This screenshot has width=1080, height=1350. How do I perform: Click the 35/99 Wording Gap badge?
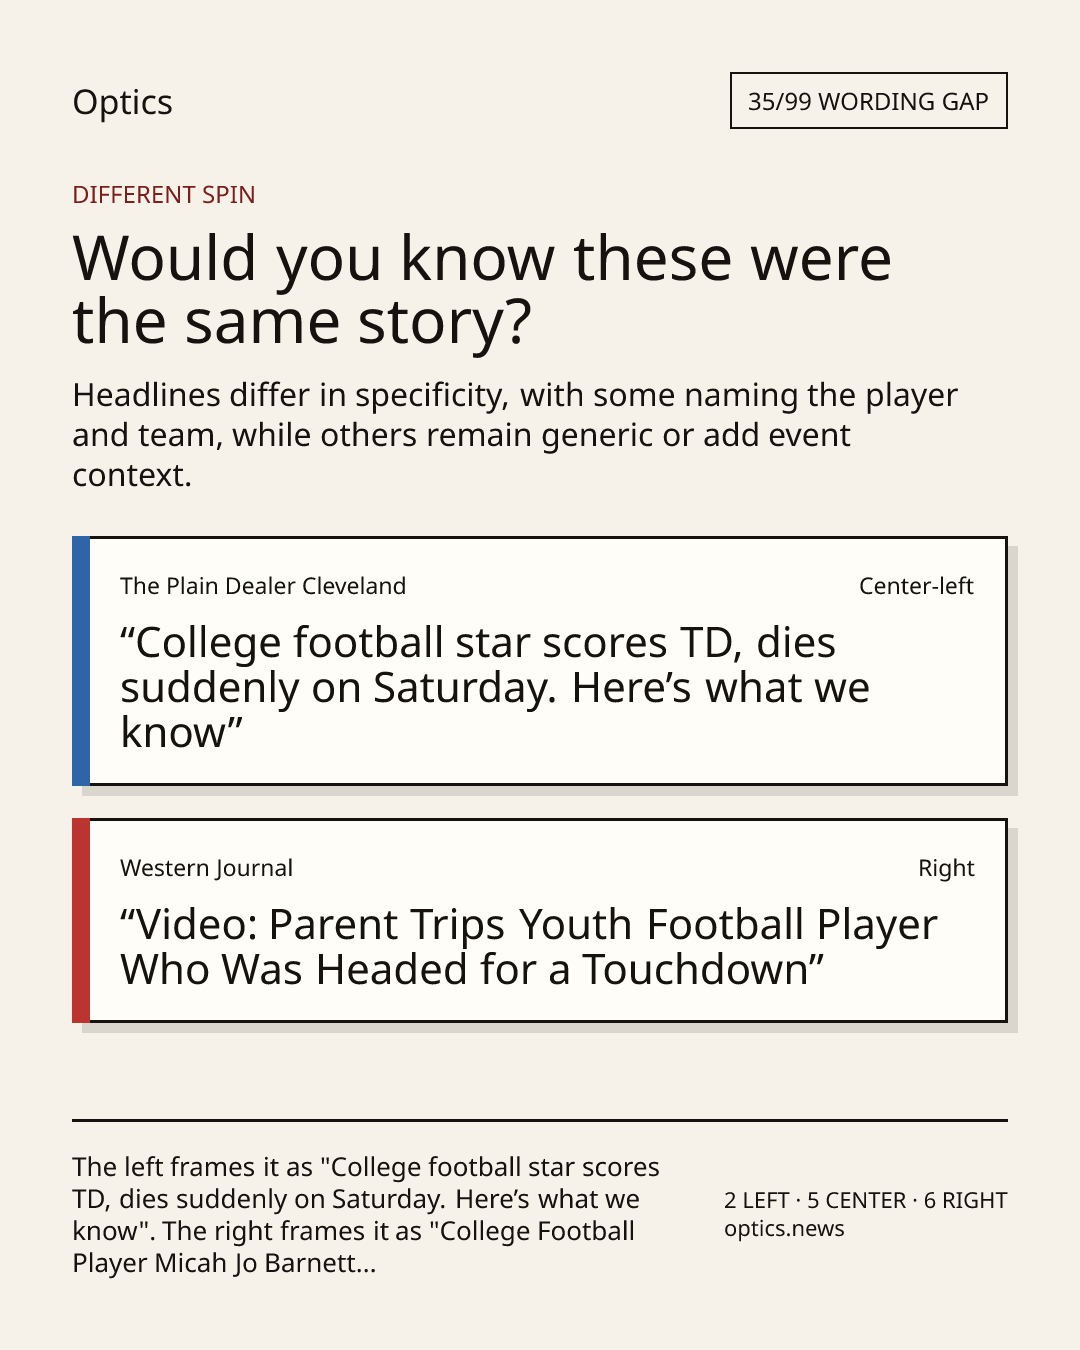coord(868,101)
